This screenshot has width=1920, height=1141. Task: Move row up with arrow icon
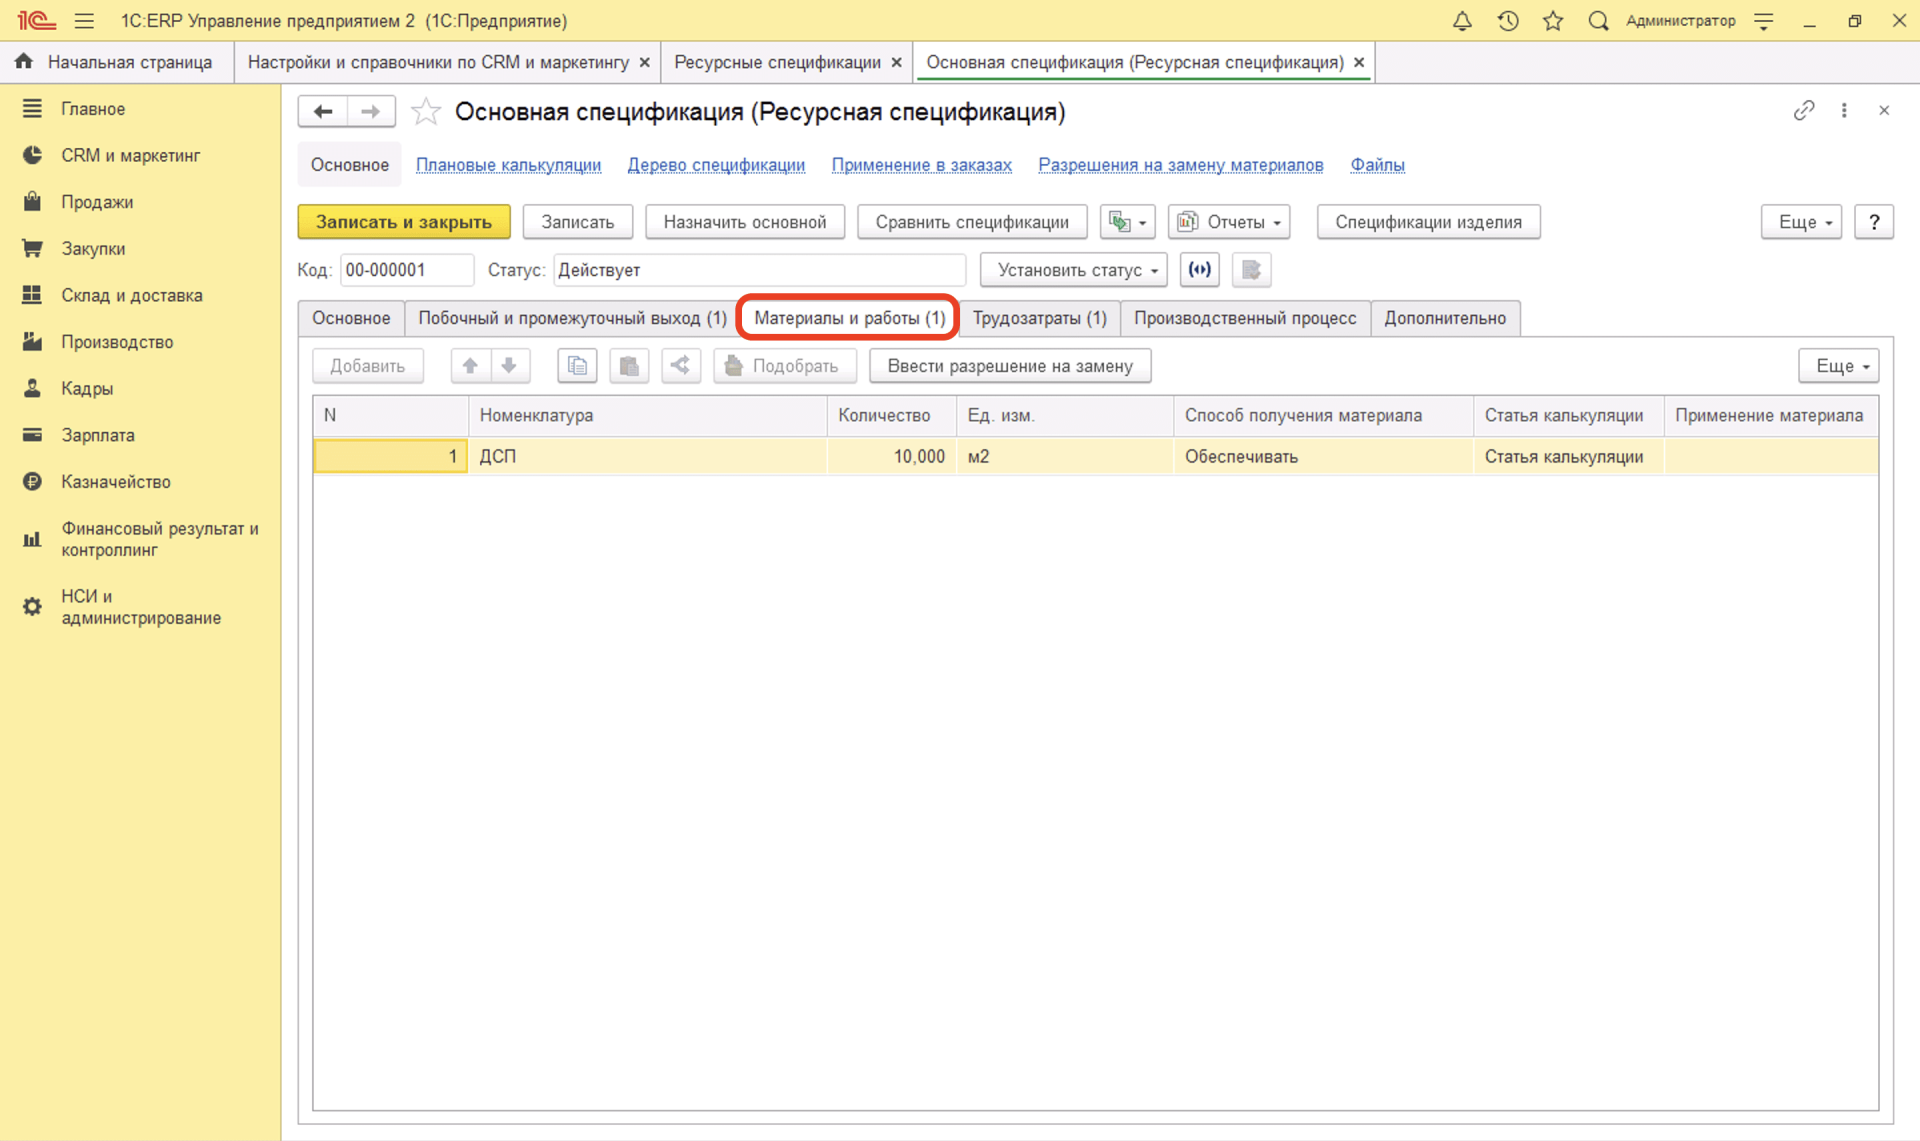(470, 366)
